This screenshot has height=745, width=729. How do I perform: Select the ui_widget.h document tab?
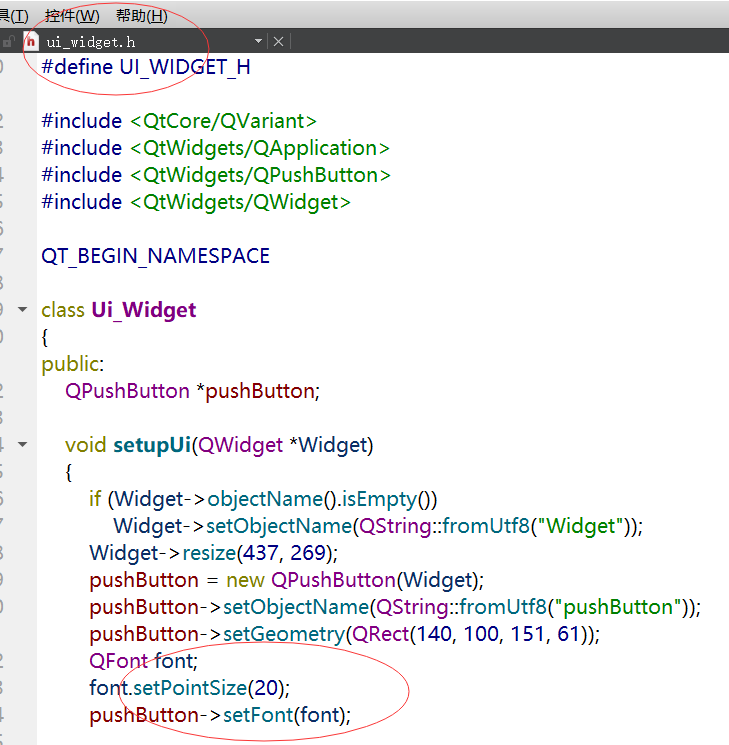pos(91,42)
